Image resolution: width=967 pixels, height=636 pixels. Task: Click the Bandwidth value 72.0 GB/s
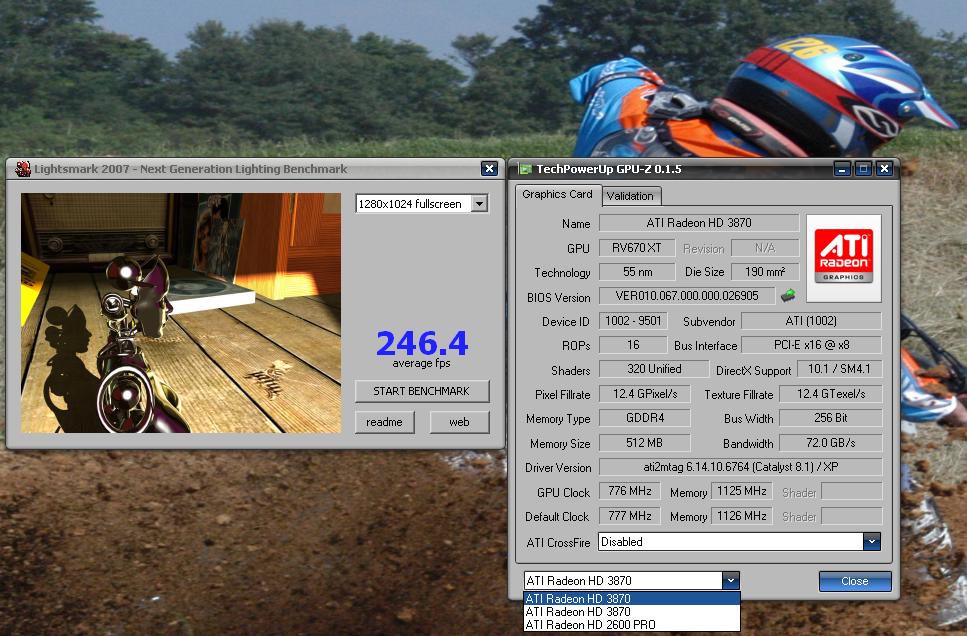[x=831, y=443]
